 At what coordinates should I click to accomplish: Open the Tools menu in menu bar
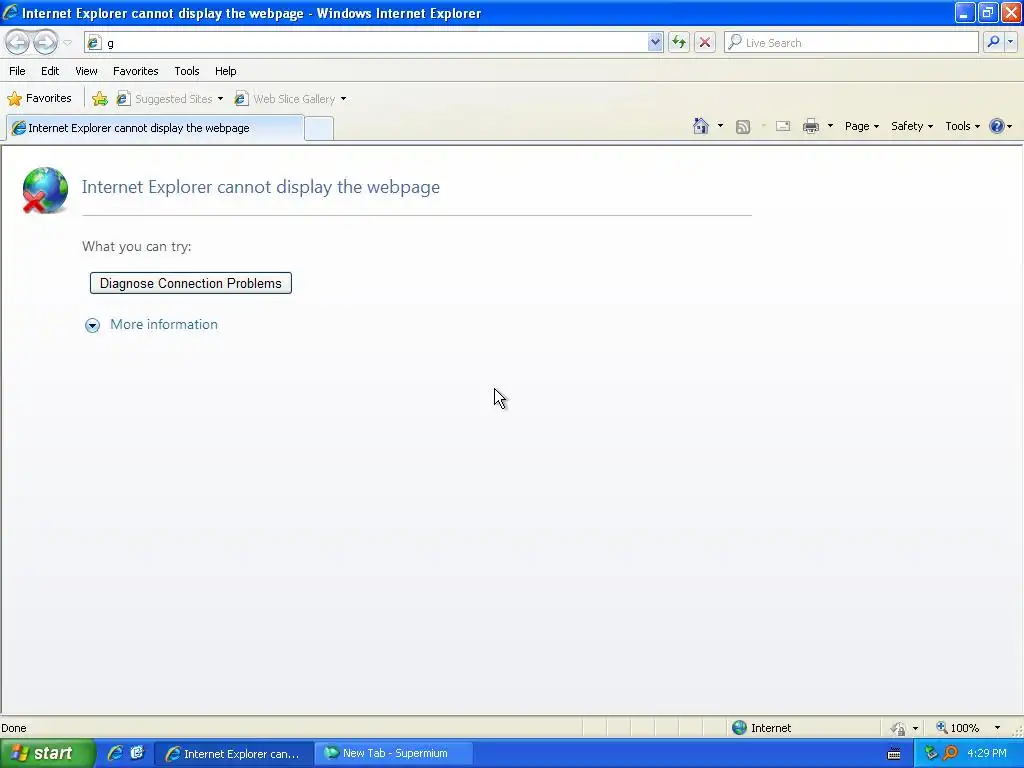(187, 71)
